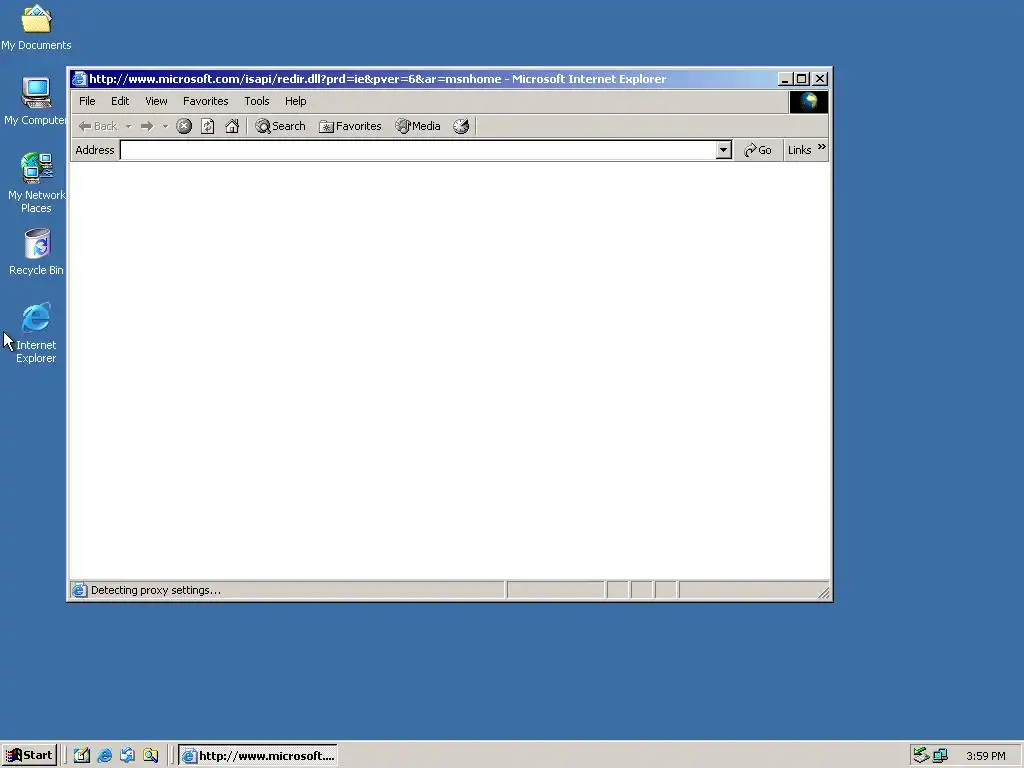Open the Tools menu
Image resolution: width=1024 pixels, height=768 pixels.
coord(257,101)
